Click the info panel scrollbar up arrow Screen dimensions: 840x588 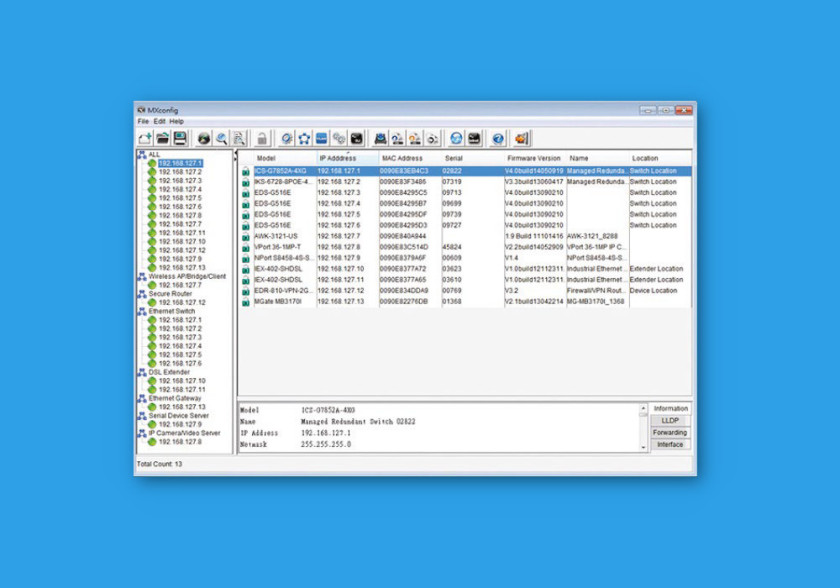click(x=643, y=409)
